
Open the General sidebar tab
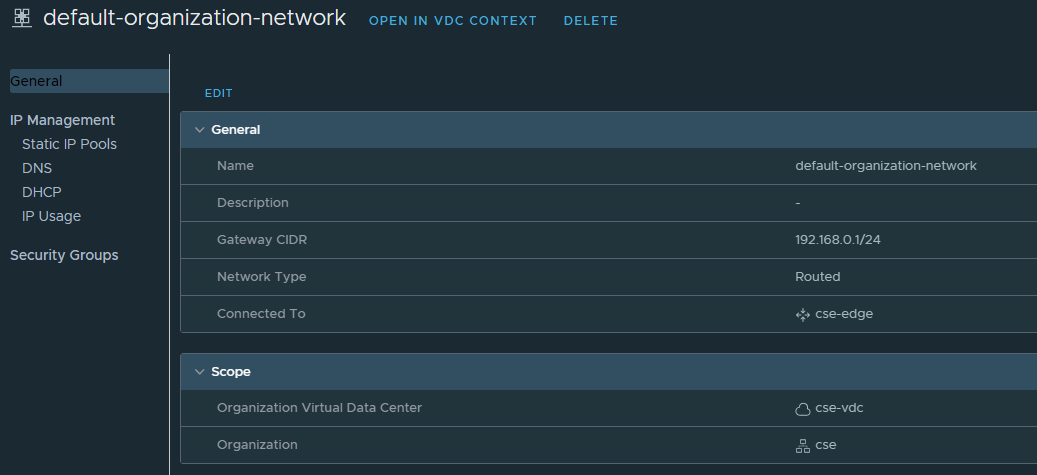(36, 81)
